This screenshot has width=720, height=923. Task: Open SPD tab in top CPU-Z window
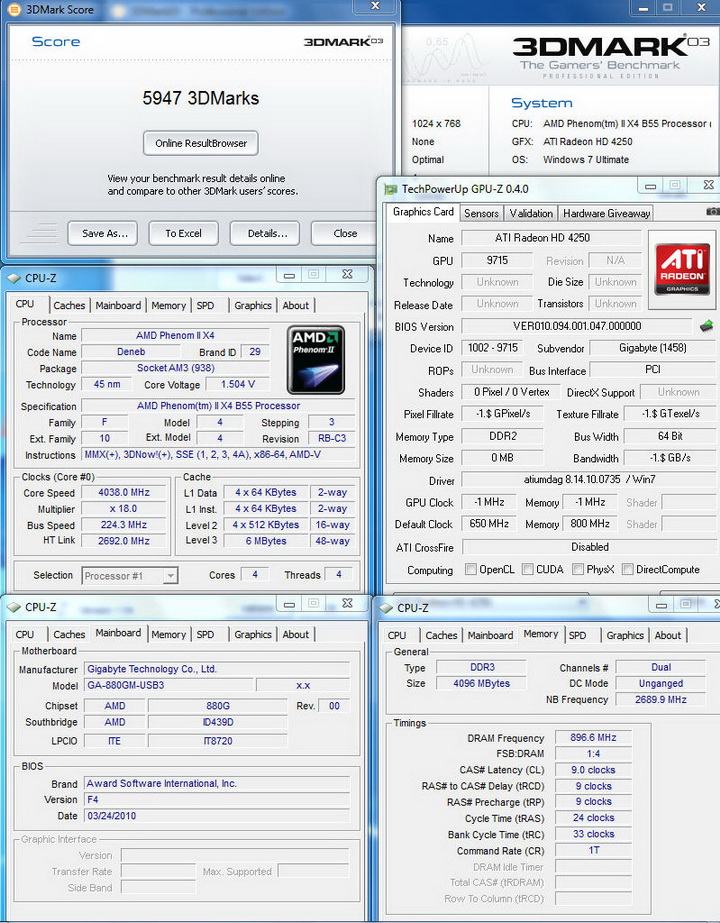tap(205, 306)
